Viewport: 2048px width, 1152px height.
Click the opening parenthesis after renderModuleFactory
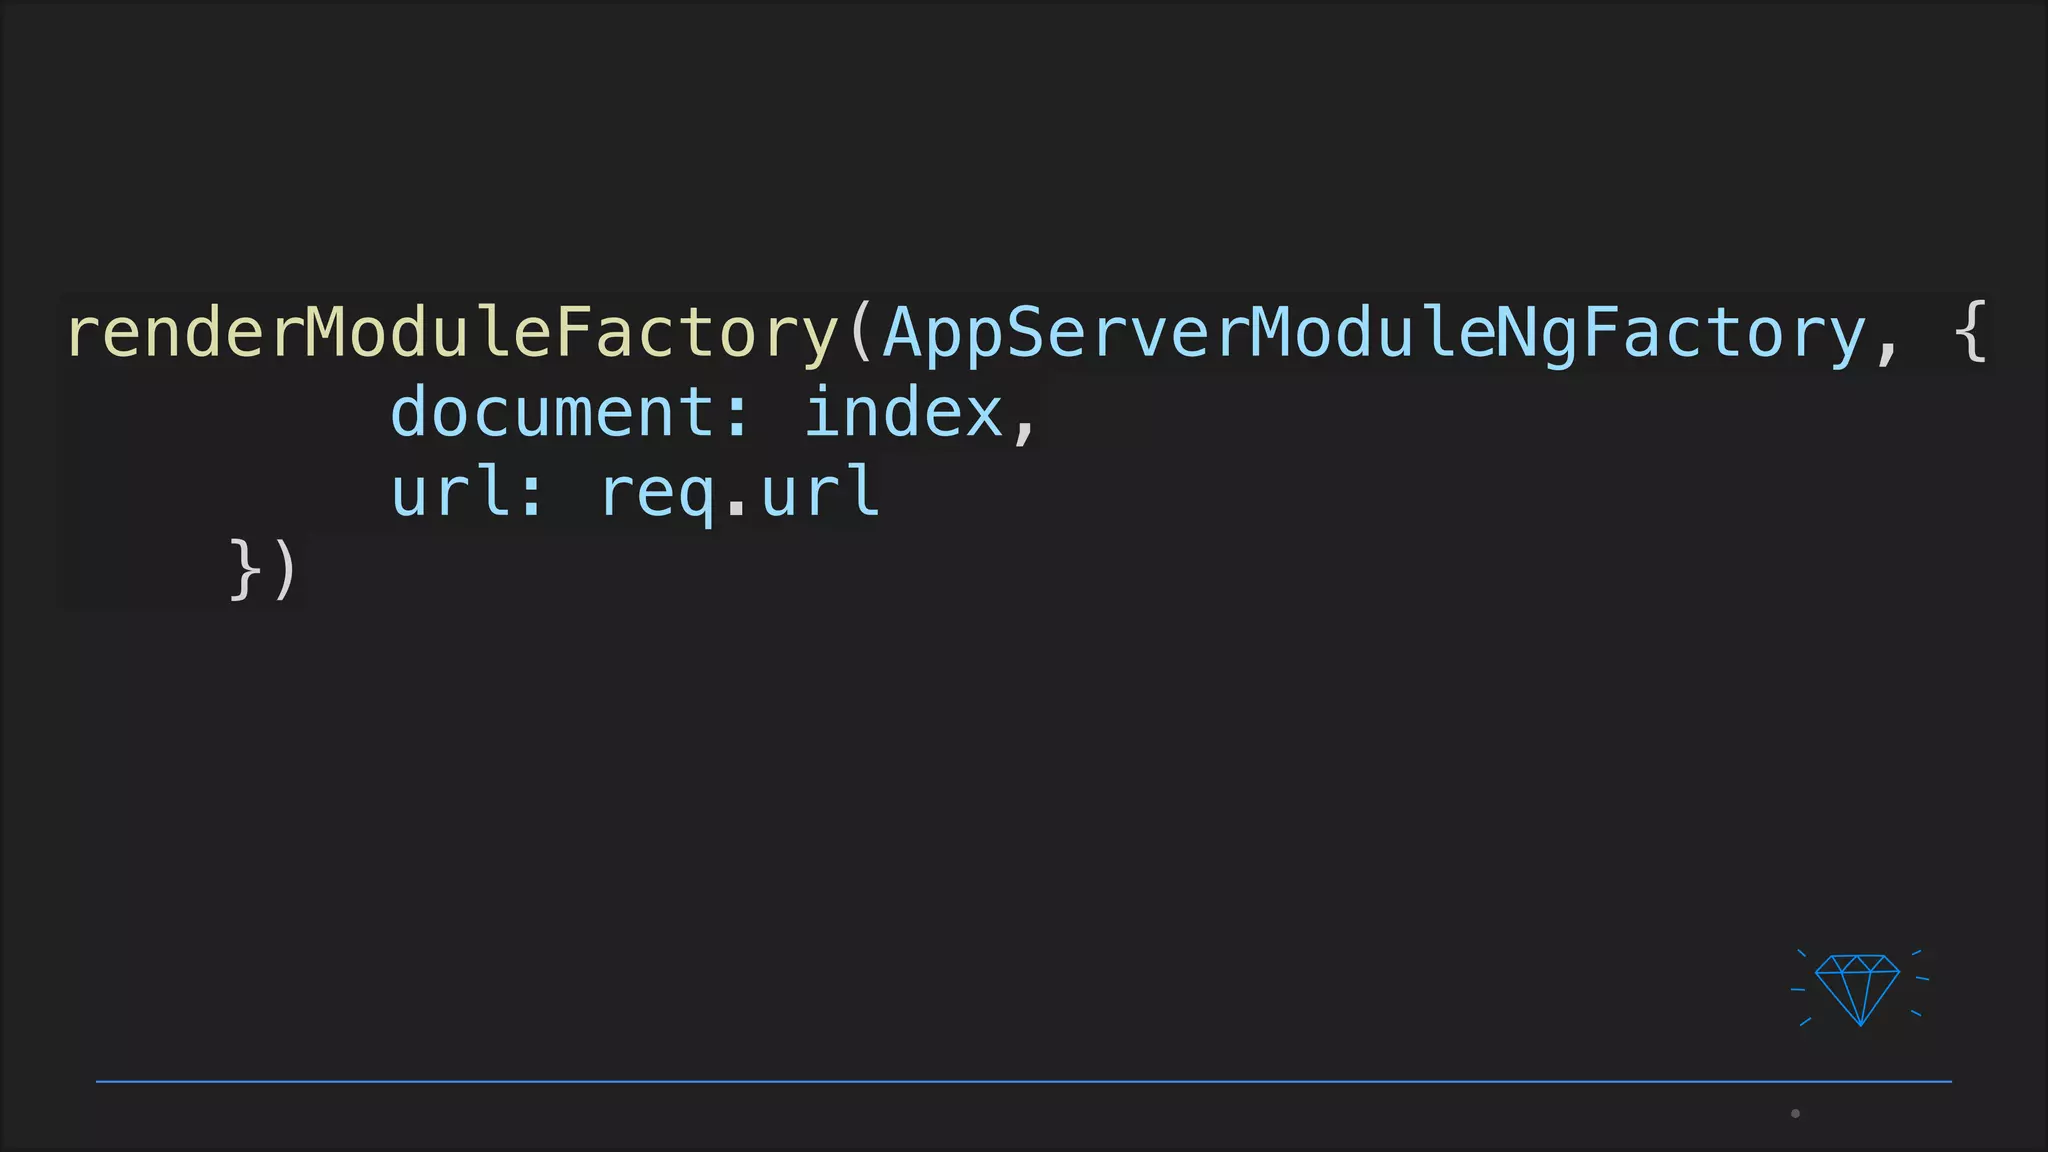pos(861,332)
